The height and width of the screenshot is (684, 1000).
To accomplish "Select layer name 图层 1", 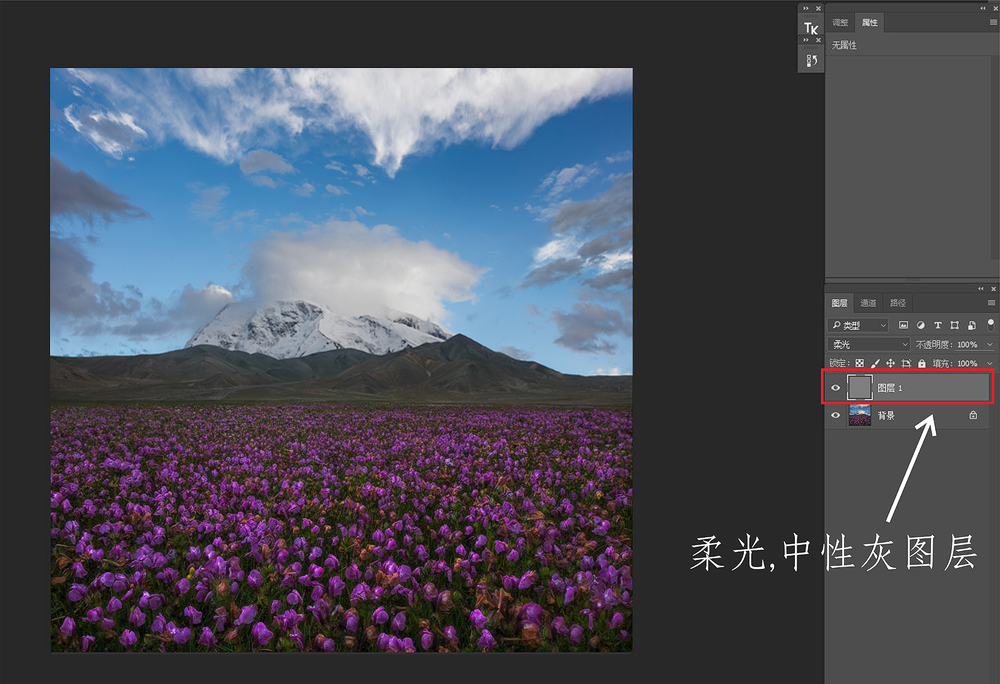I will point(890,388).
